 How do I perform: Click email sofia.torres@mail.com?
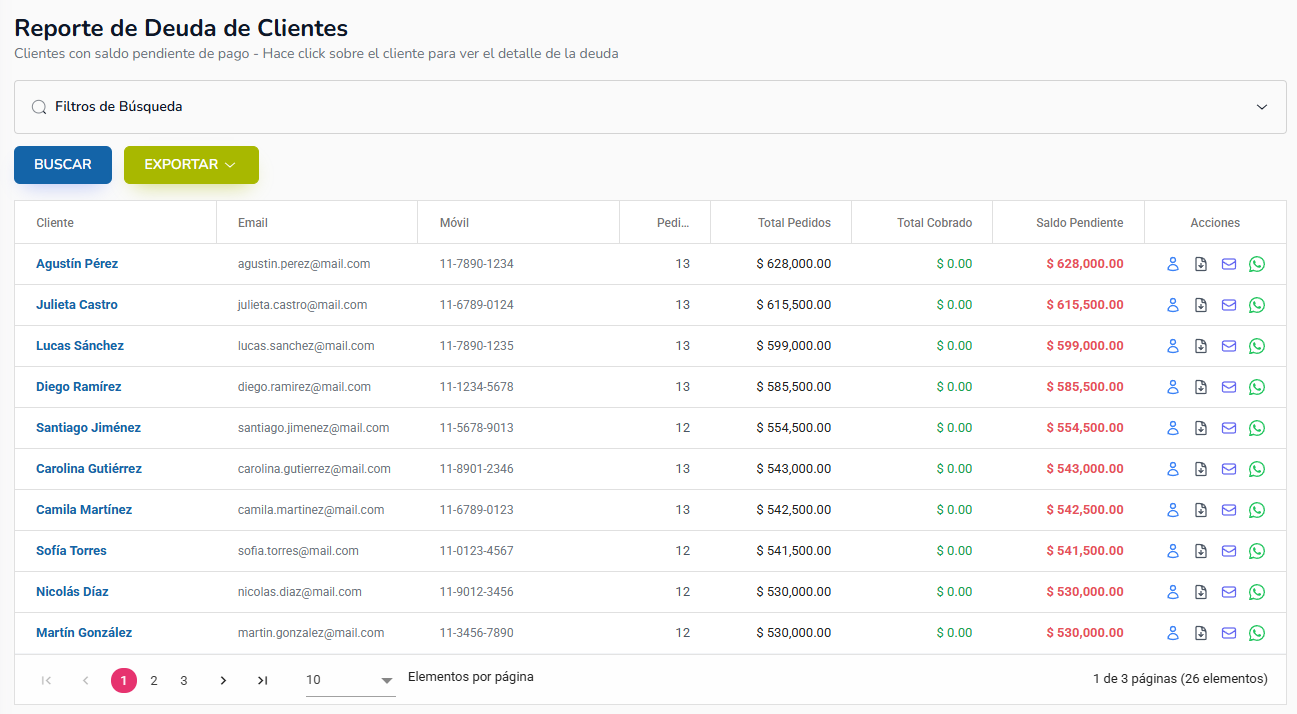(298, 551)
